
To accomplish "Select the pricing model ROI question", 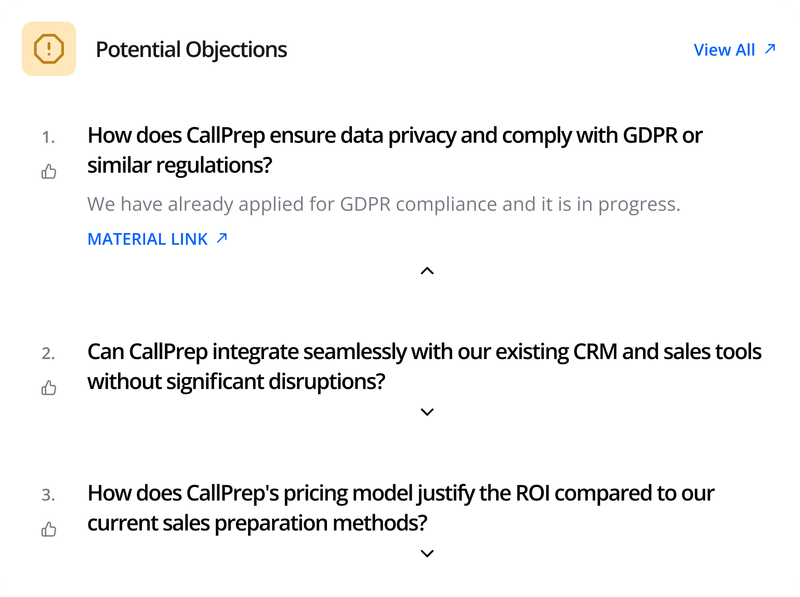I will (x=401, y=507).
